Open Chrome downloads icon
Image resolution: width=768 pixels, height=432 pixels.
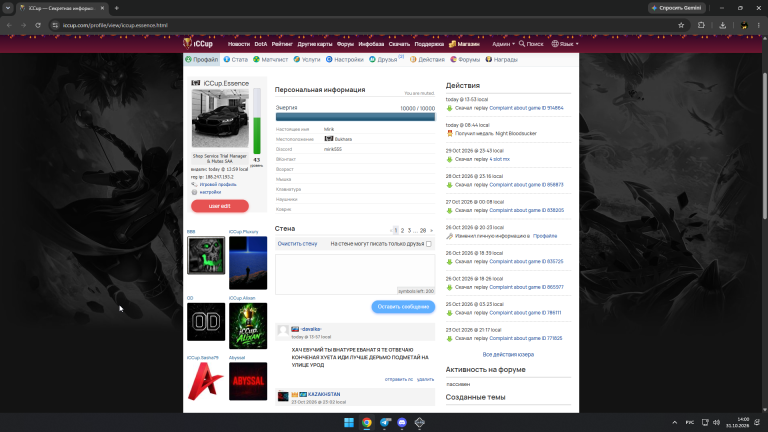[722, 25]
